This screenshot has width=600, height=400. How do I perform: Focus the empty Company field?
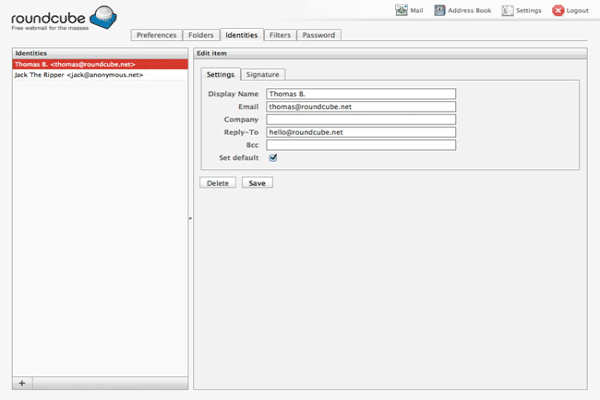360,119
